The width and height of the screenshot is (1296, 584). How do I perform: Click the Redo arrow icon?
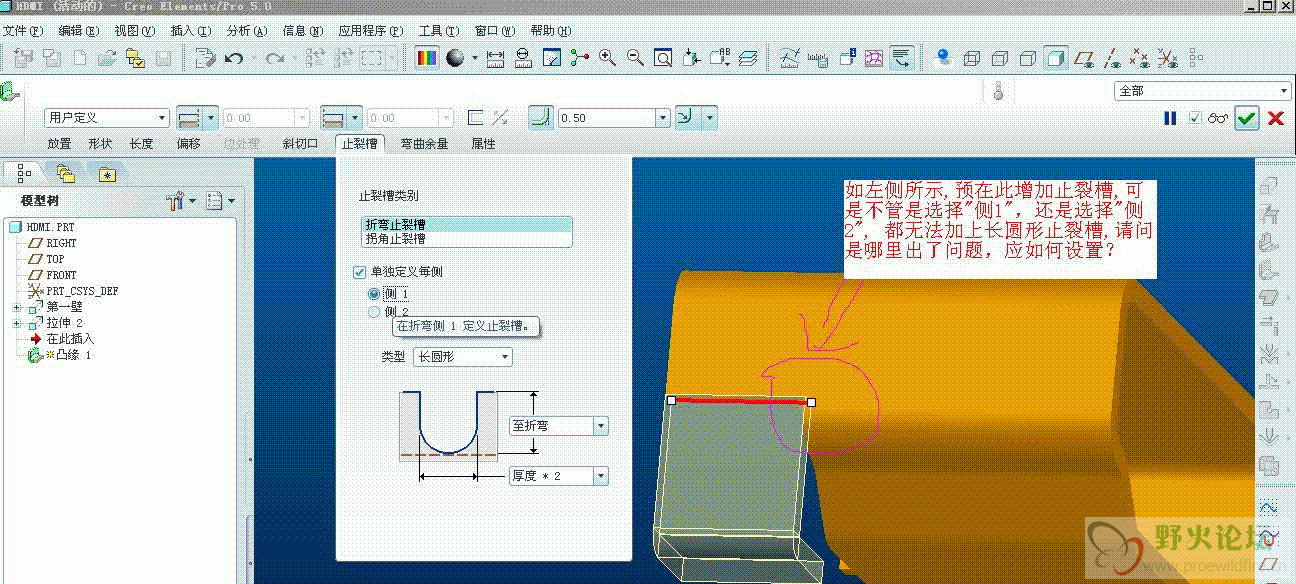pos(274,58)
